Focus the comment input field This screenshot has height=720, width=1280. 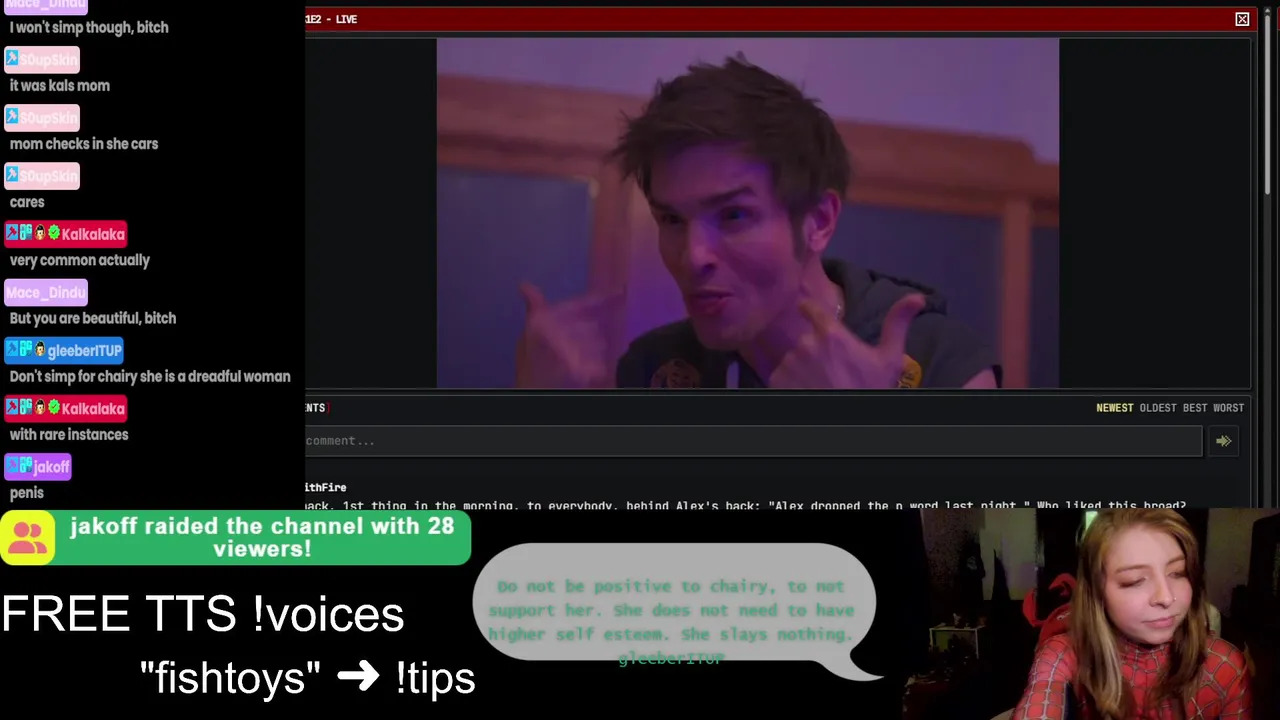click(753, 441)
